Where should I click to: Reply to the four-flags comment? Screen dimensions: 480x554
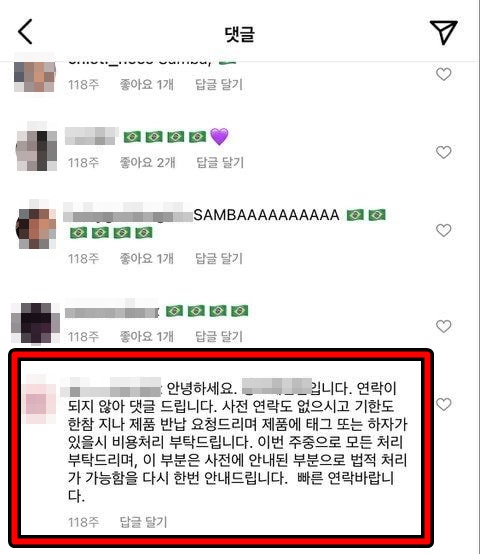(x=219, y=336)
